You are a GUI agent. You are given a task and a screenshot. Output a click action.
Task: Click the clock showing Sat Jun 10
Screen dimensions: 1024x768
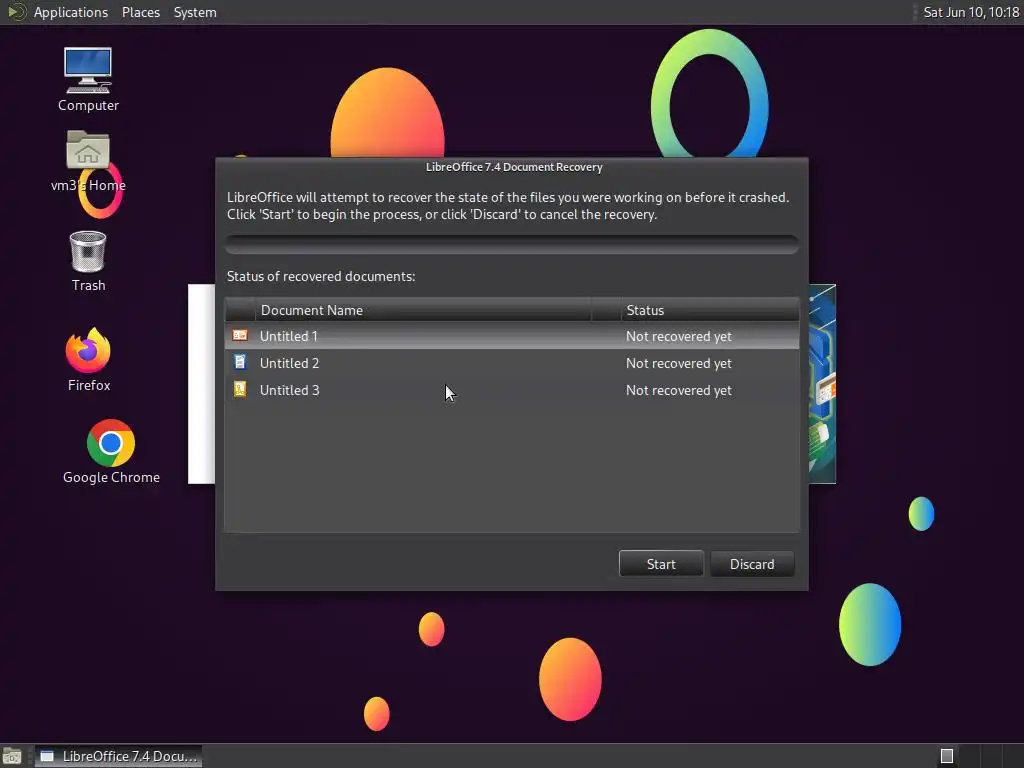(971, 12)
